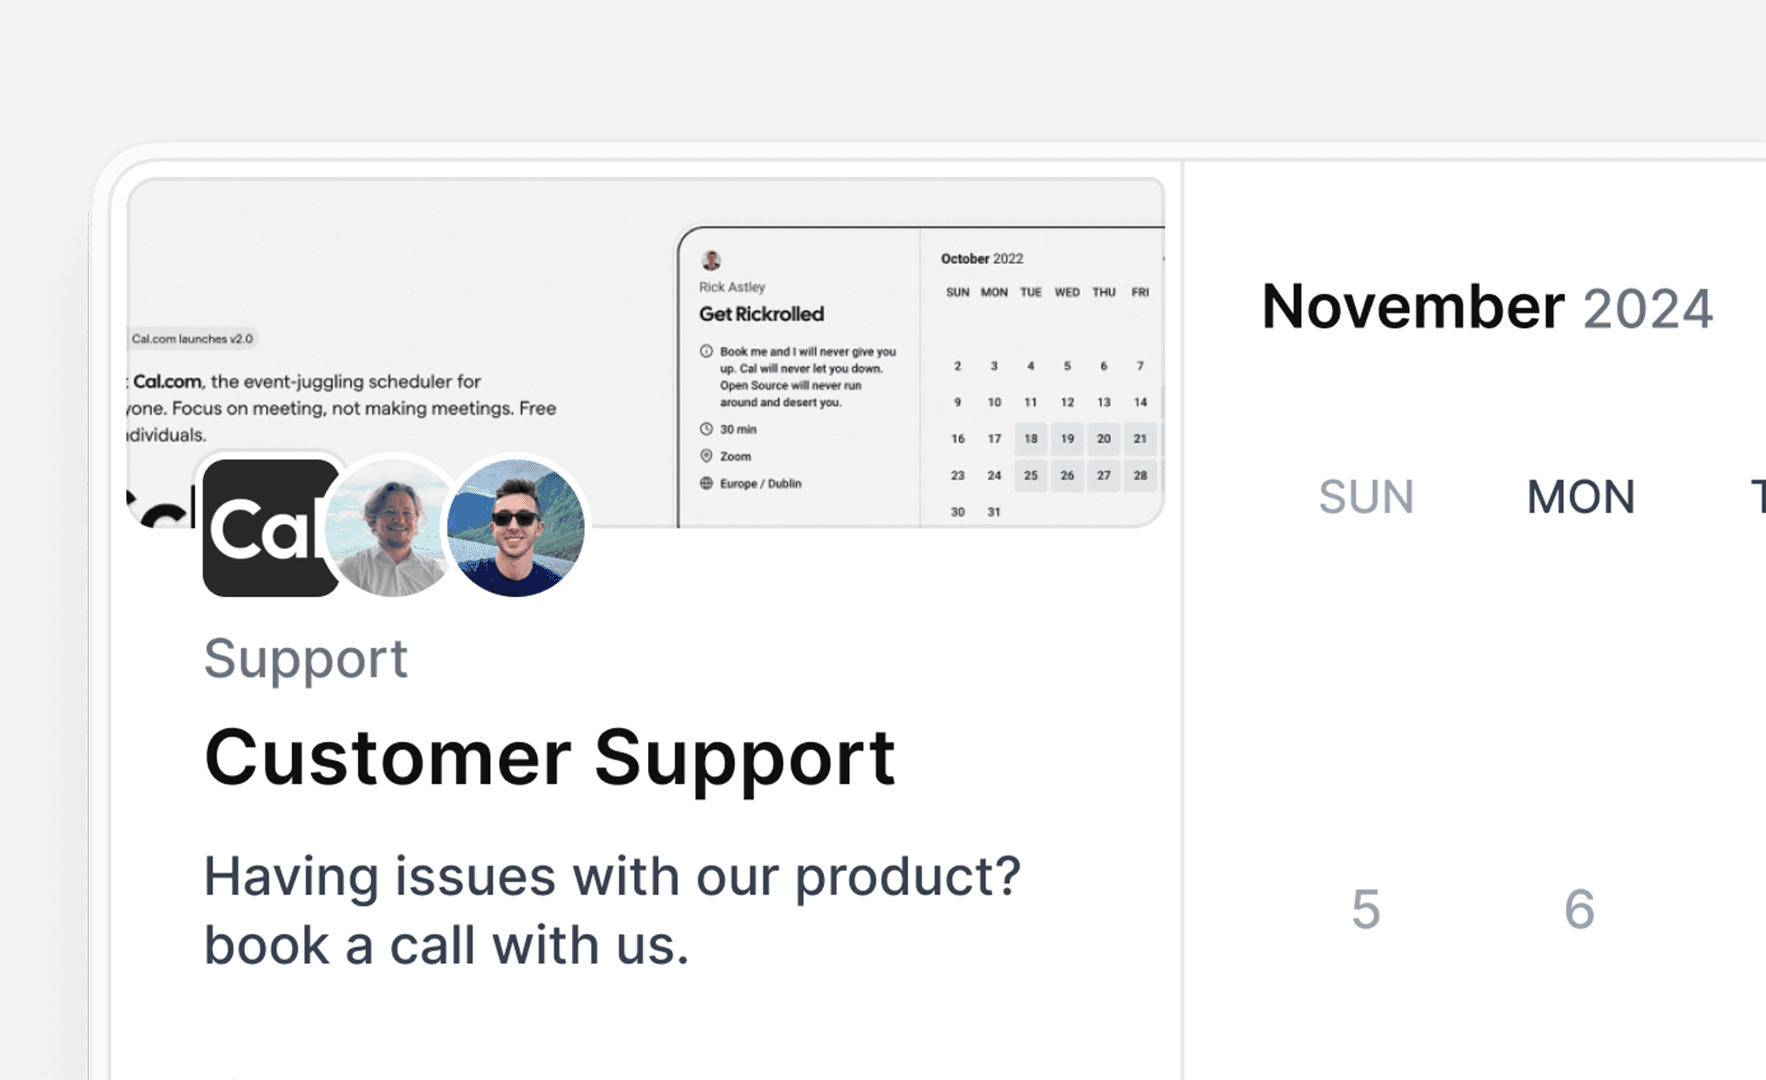Click the Get Rickrolled event title
The height and width of the screenshot is (1080, 1766).
coord(761,313)
